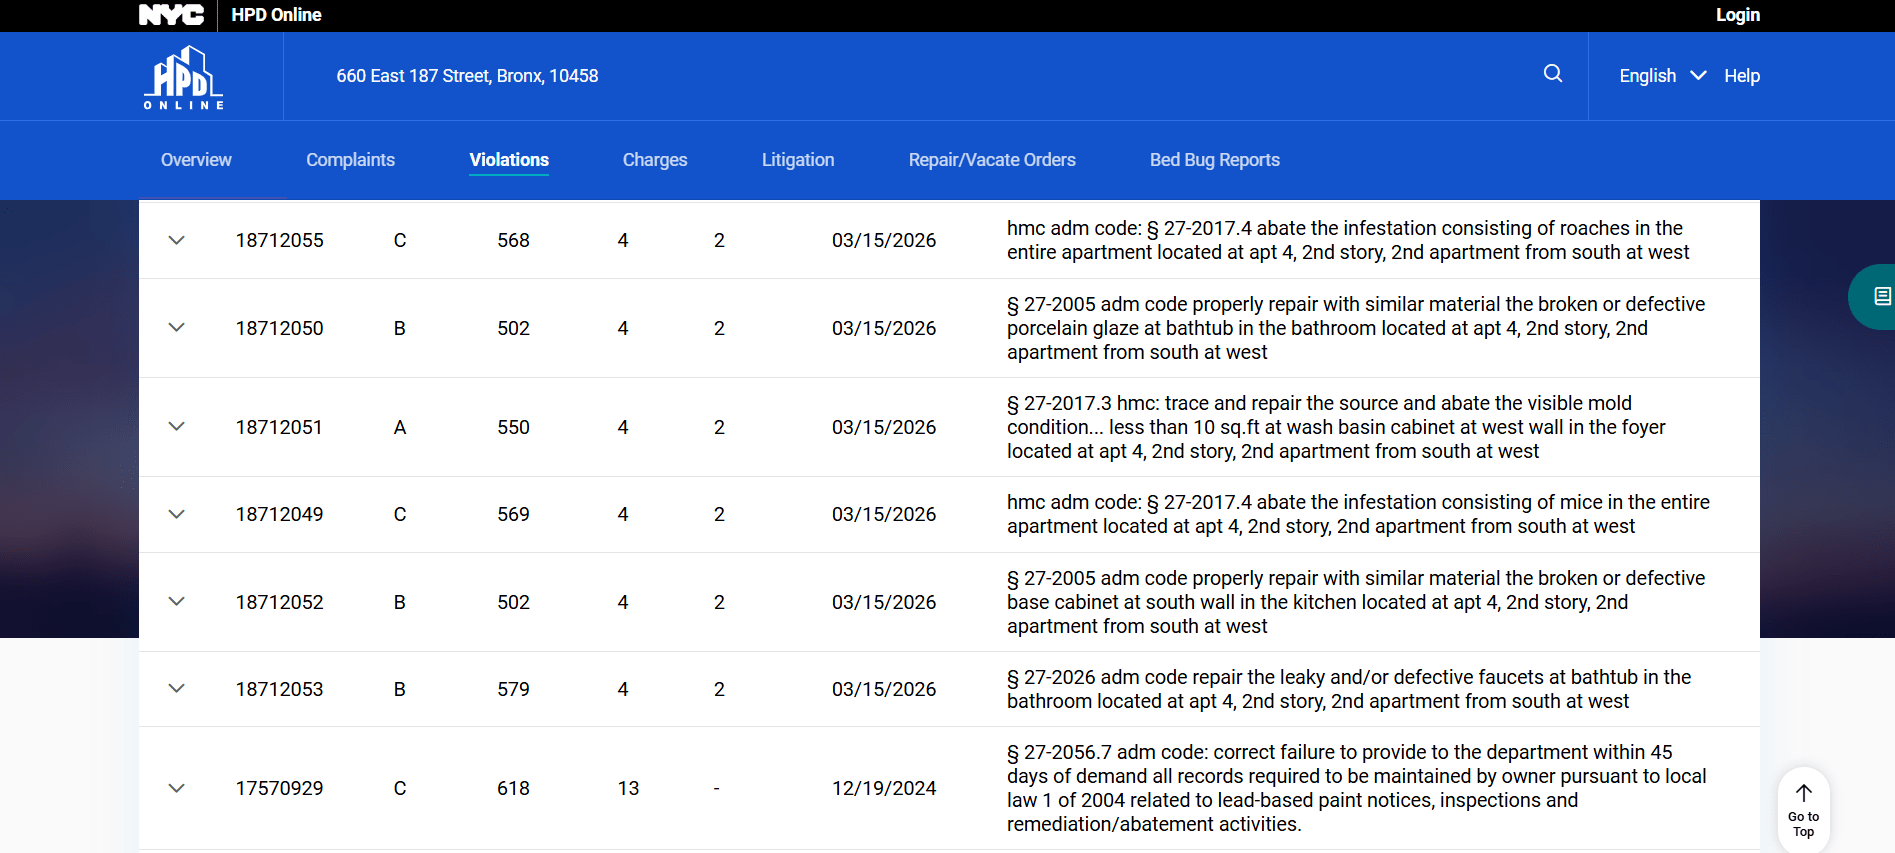Switch to the Overview tab

(196, 160)
